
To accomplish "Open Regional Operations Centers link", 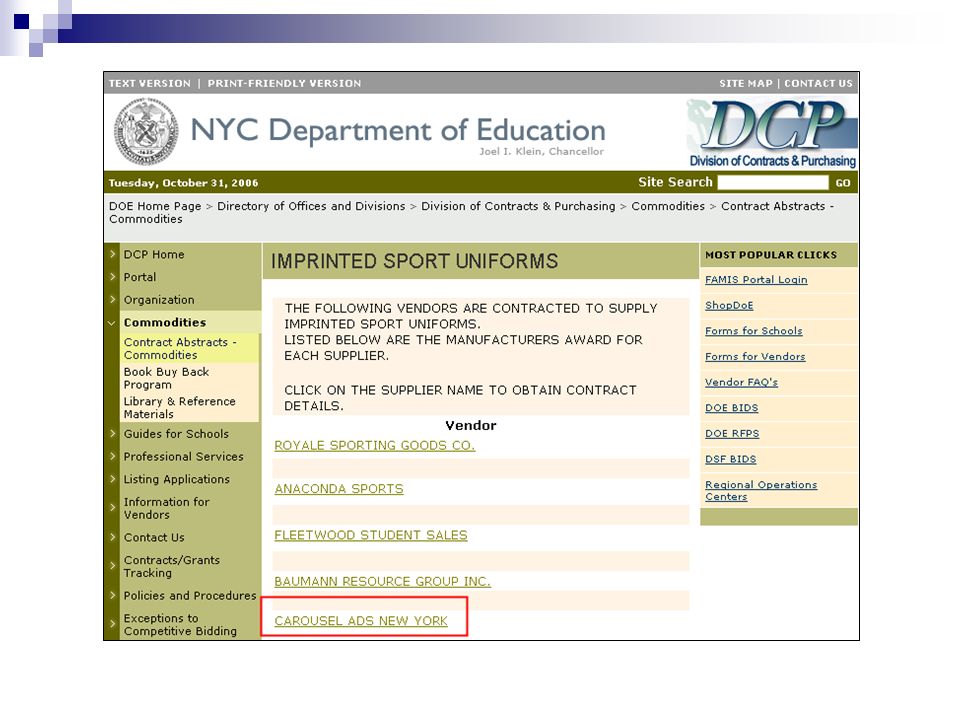I will (761, 491).
